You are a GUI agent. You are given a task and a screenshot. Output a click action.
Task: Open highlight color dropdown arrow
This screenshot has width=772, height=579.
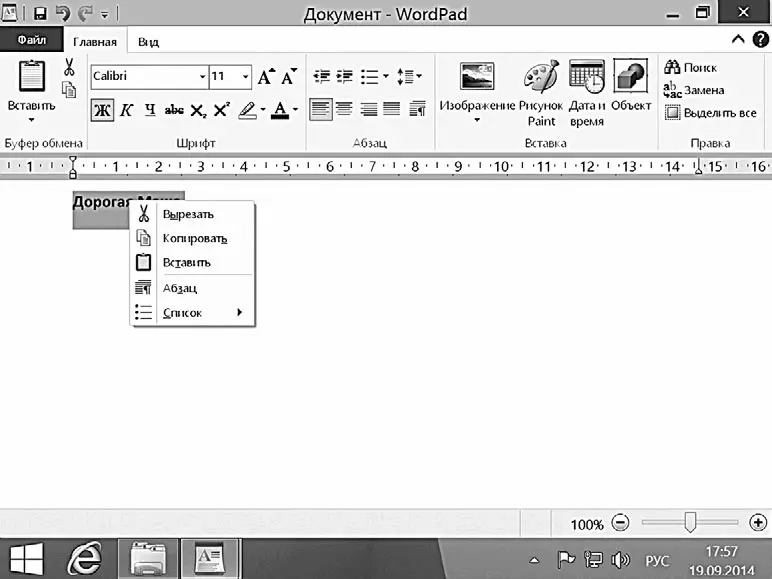263,110
